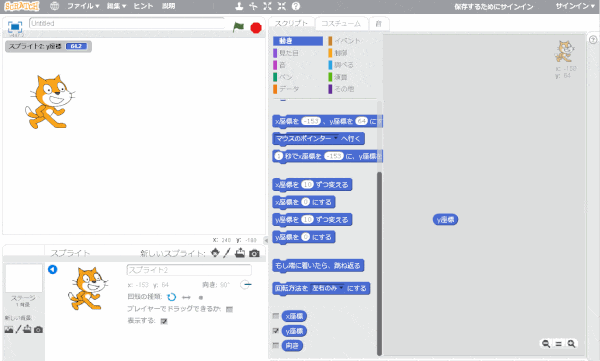The height and width of the screenshot is (361, 600).
Task: Click the y座標を0にする block
Action: pyautogui.click(x=304, y=237)
